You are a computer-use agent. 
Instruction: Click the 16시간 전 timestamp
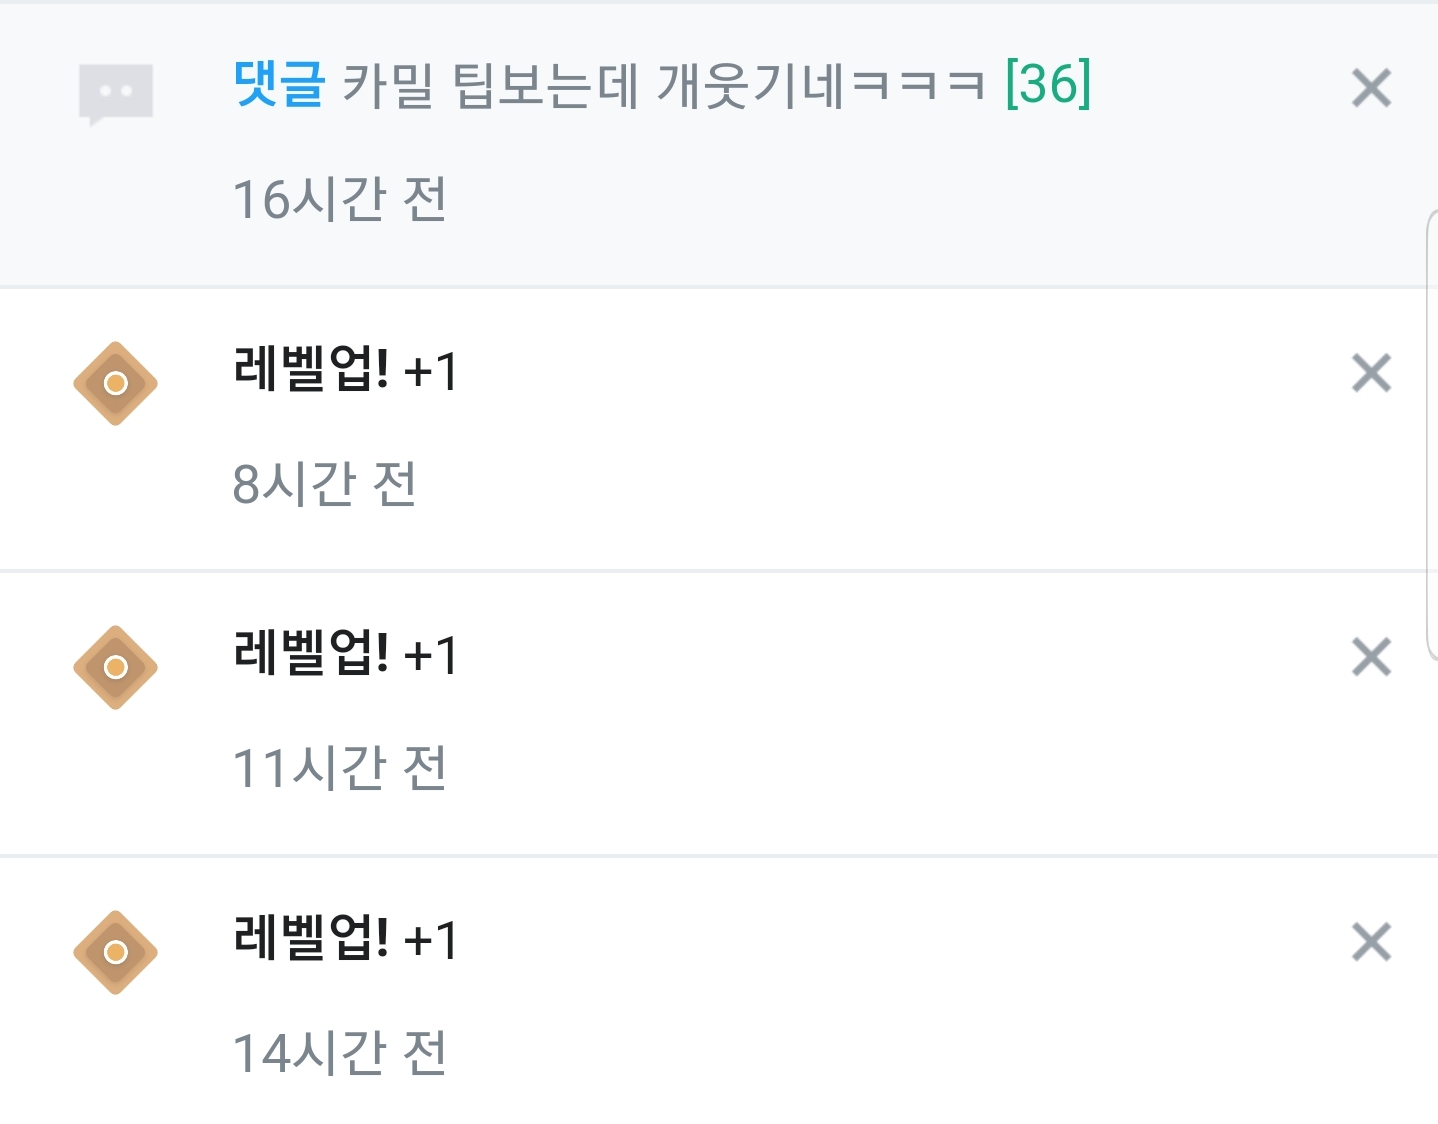pyautogui.click(x=339, y=199)
